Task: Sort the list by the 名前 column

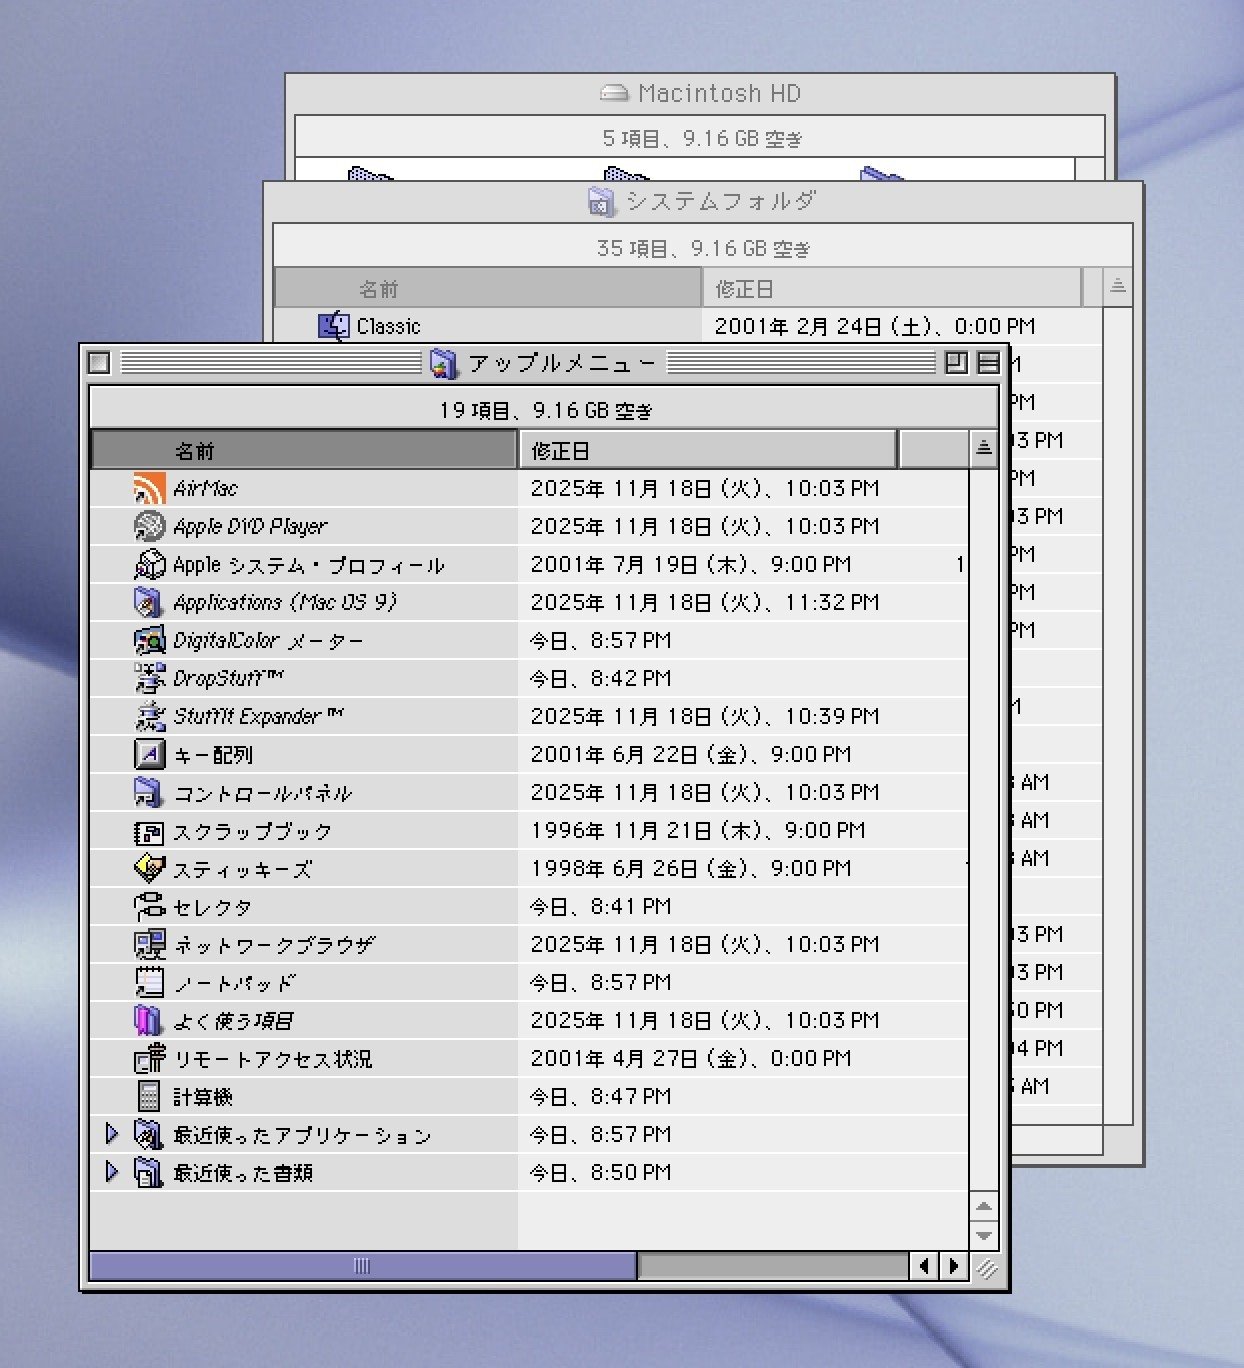Action: click(300, 449)
